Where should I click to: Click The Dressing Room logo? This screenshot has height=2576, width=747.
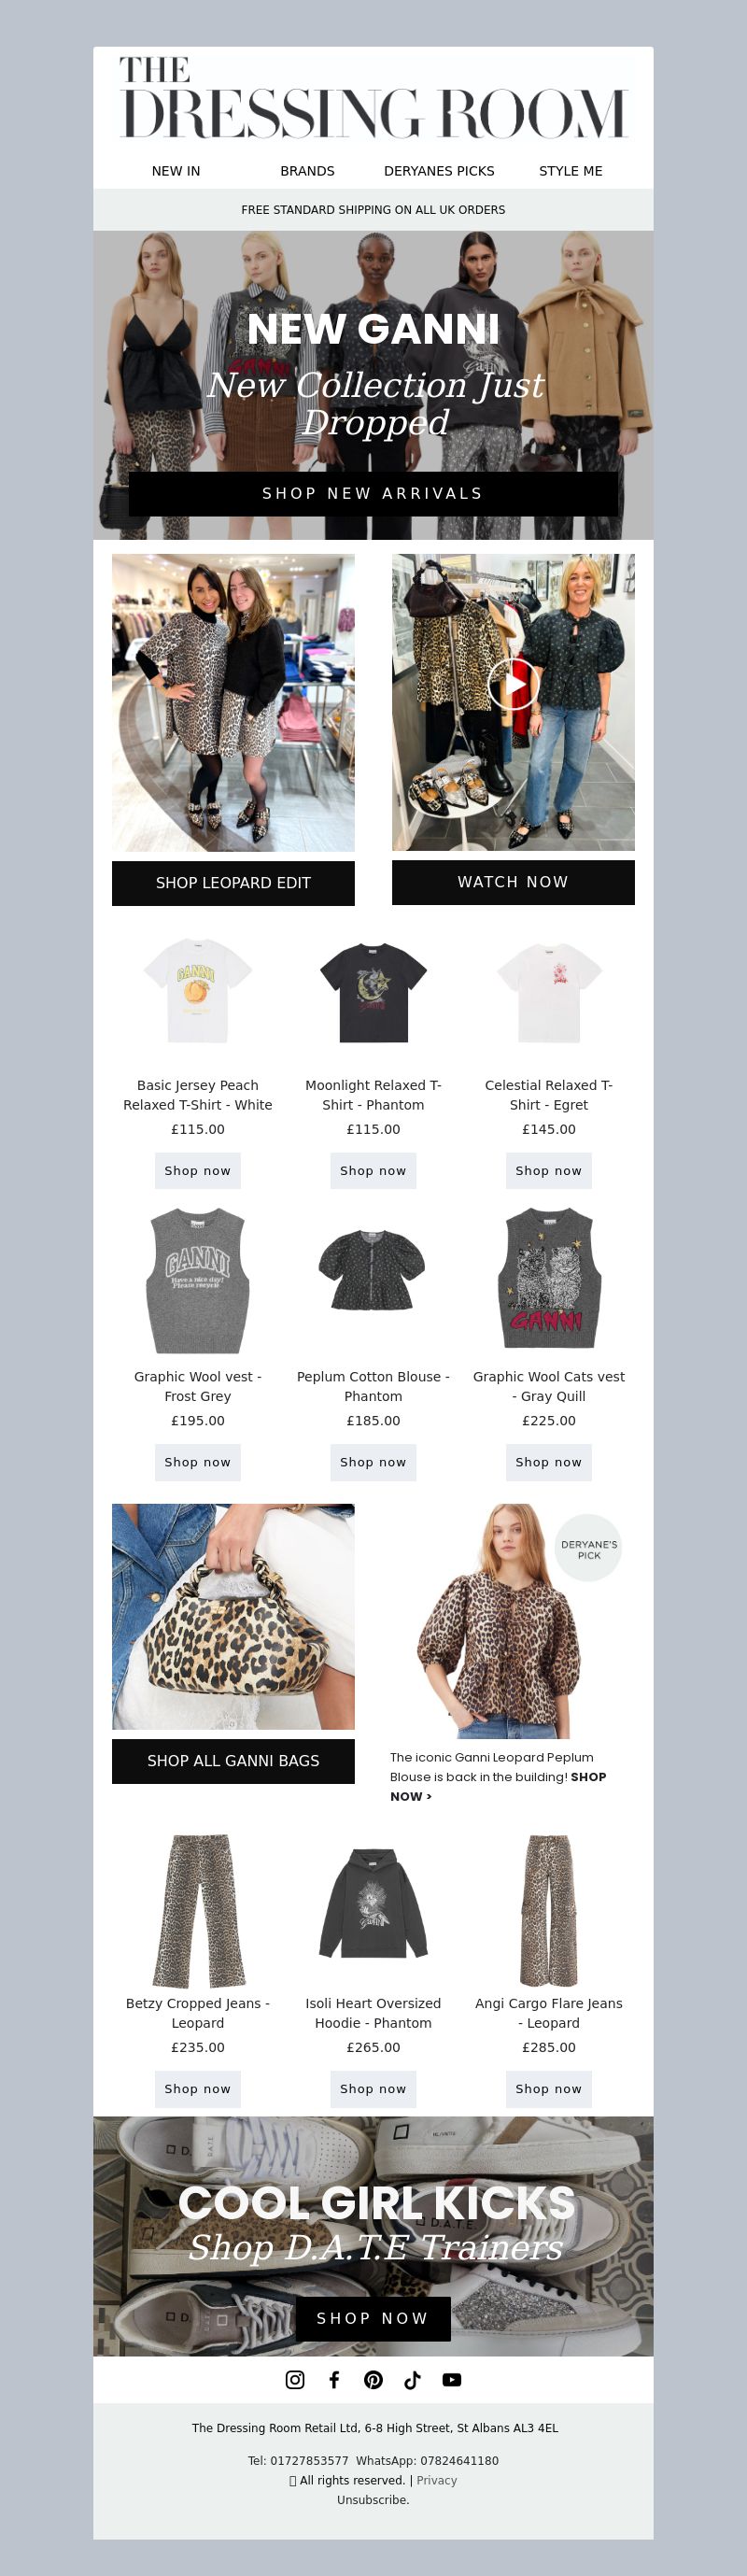[373, 98]
